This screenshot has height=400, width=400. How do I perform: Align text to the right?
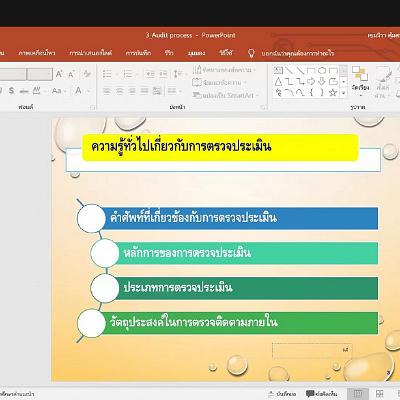[132, 90]
